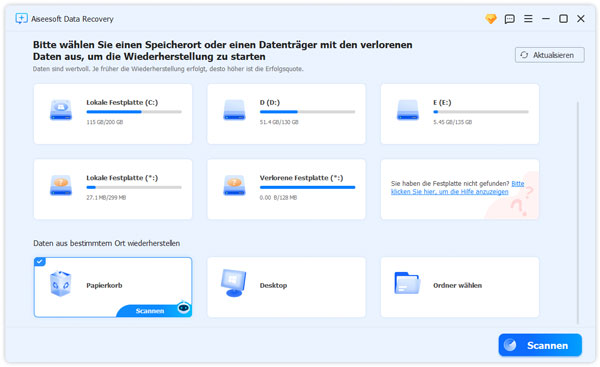The image size is (600, 367).
Task: Click the Aktualisieren refresh button
Action: pos(549,55)
